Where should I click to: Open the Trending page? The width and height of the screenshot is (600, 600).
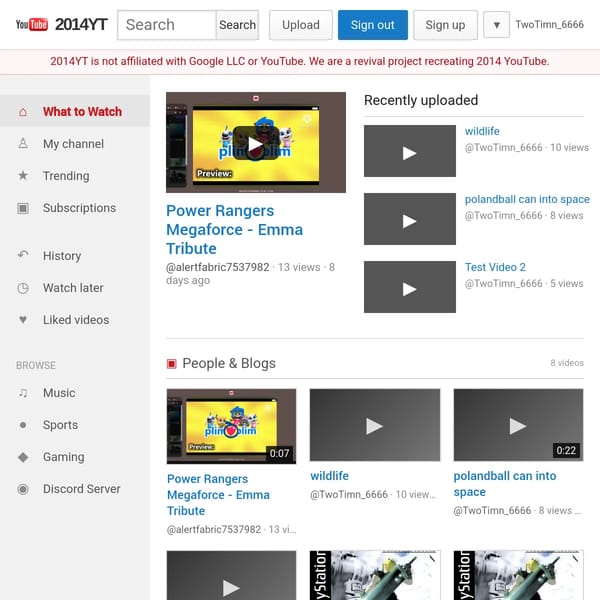(x=75, y=176)
